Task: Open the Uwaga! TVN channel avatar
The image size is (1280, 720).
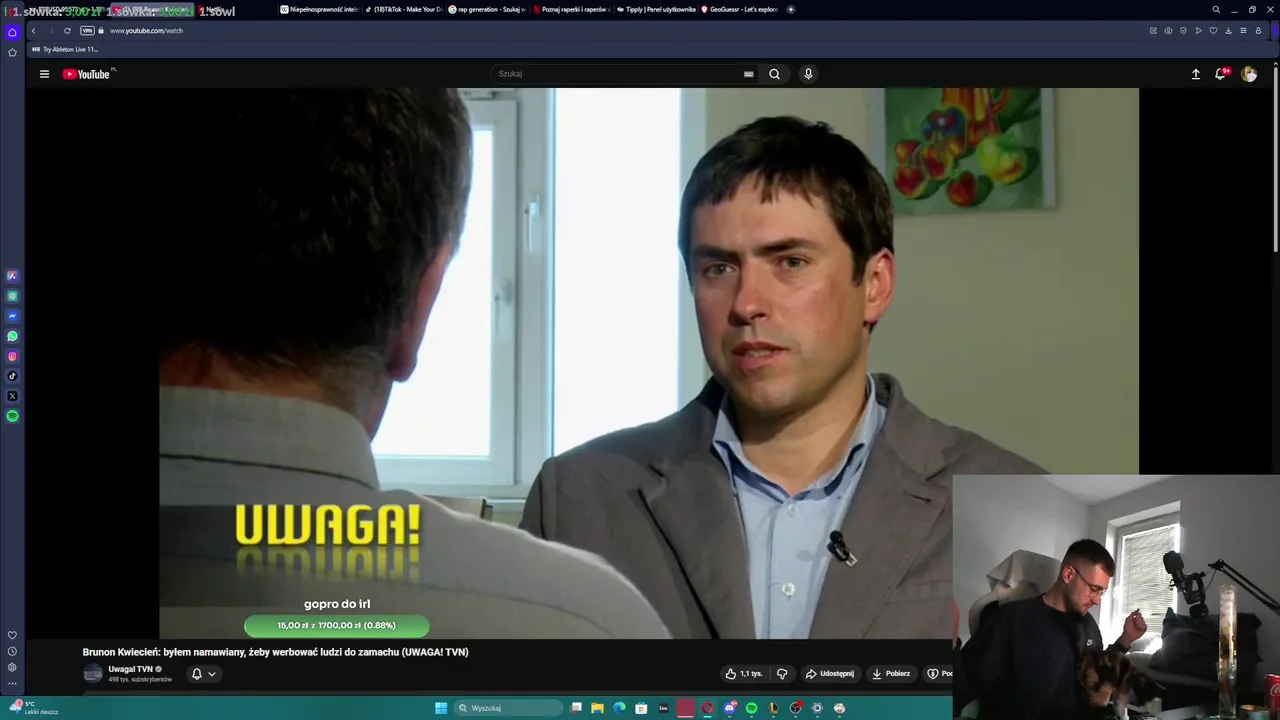Action: click(93, 674)
